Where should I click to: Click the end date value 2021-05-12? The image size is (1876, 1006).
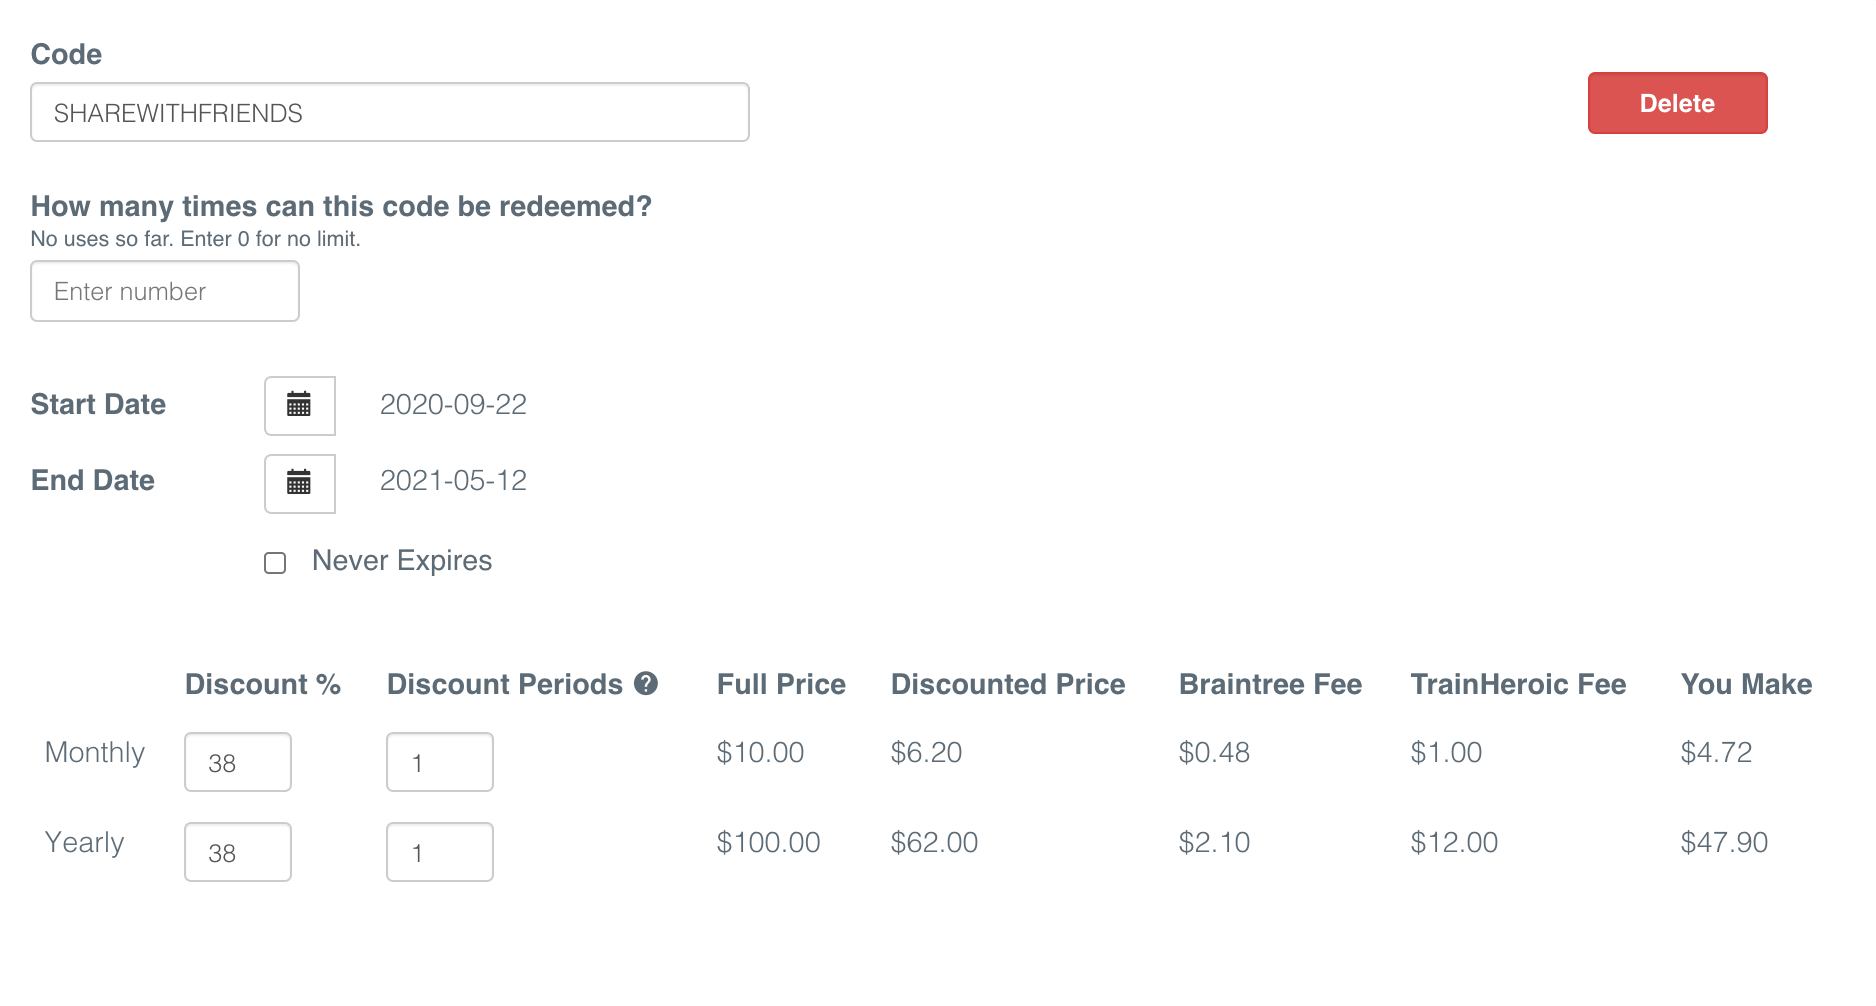point(453,480)
